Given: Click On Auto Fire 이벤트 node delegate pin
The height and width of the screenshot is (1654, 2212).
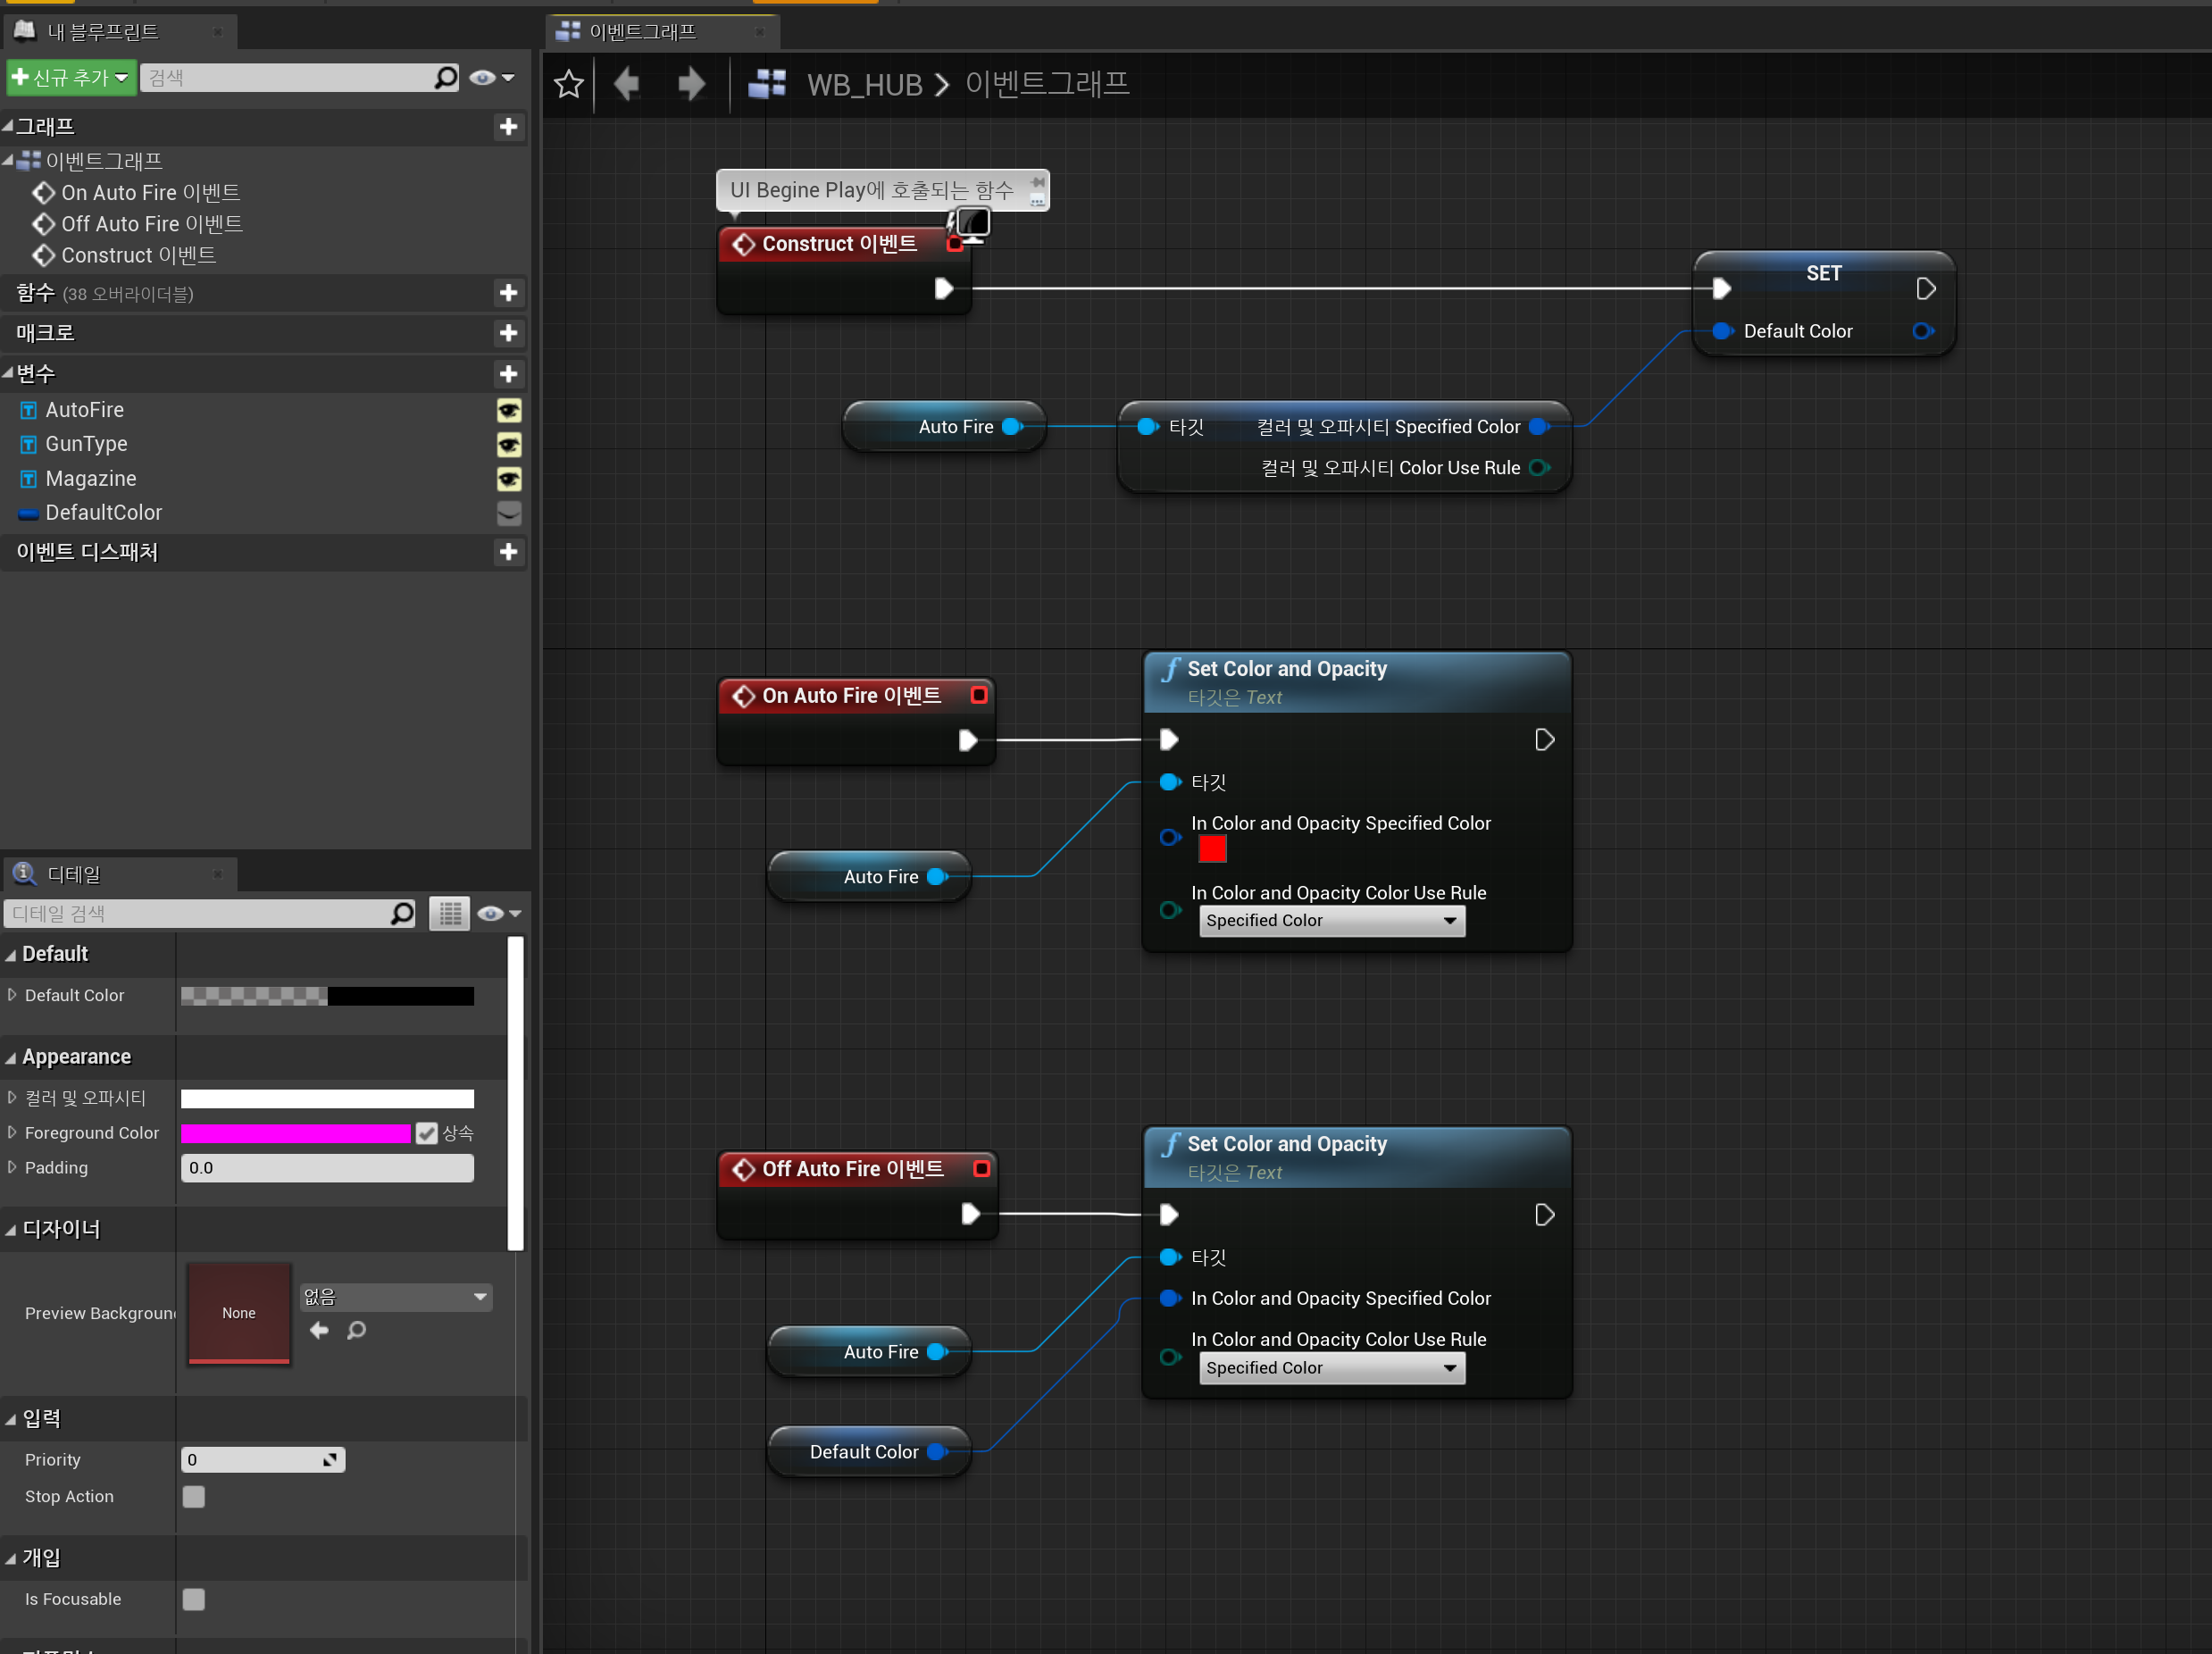Looking at the screenshot, I should 979,695.
